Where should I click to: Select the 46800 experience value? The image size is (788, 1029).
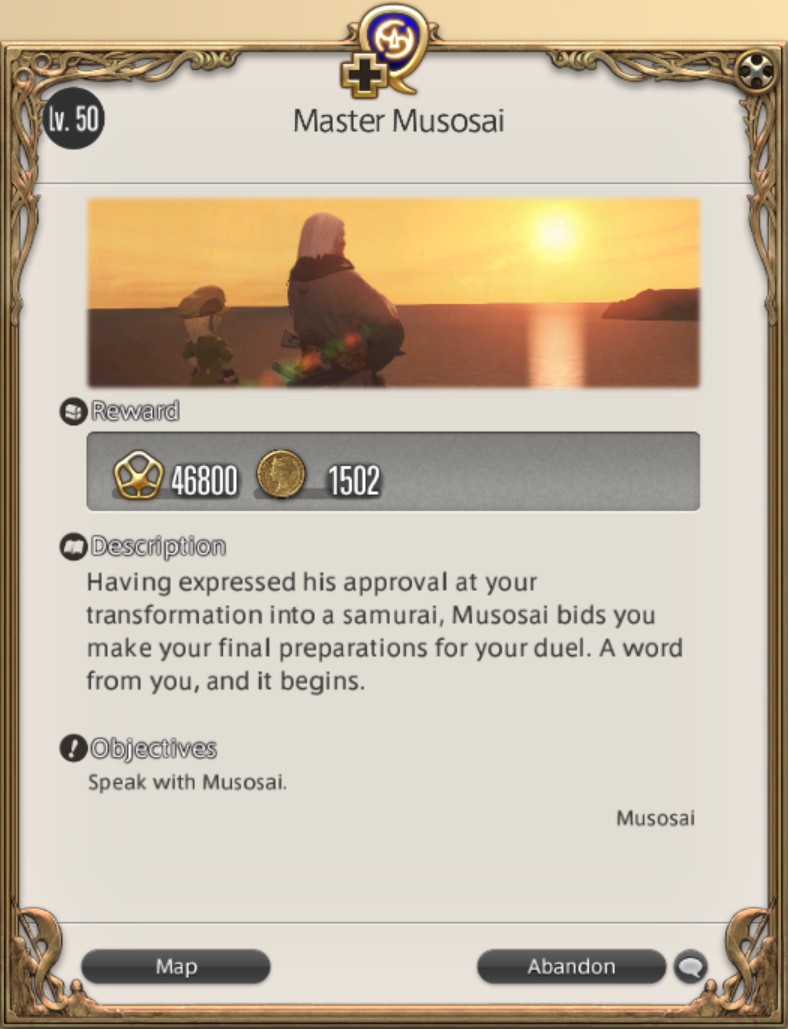[204, 480]
